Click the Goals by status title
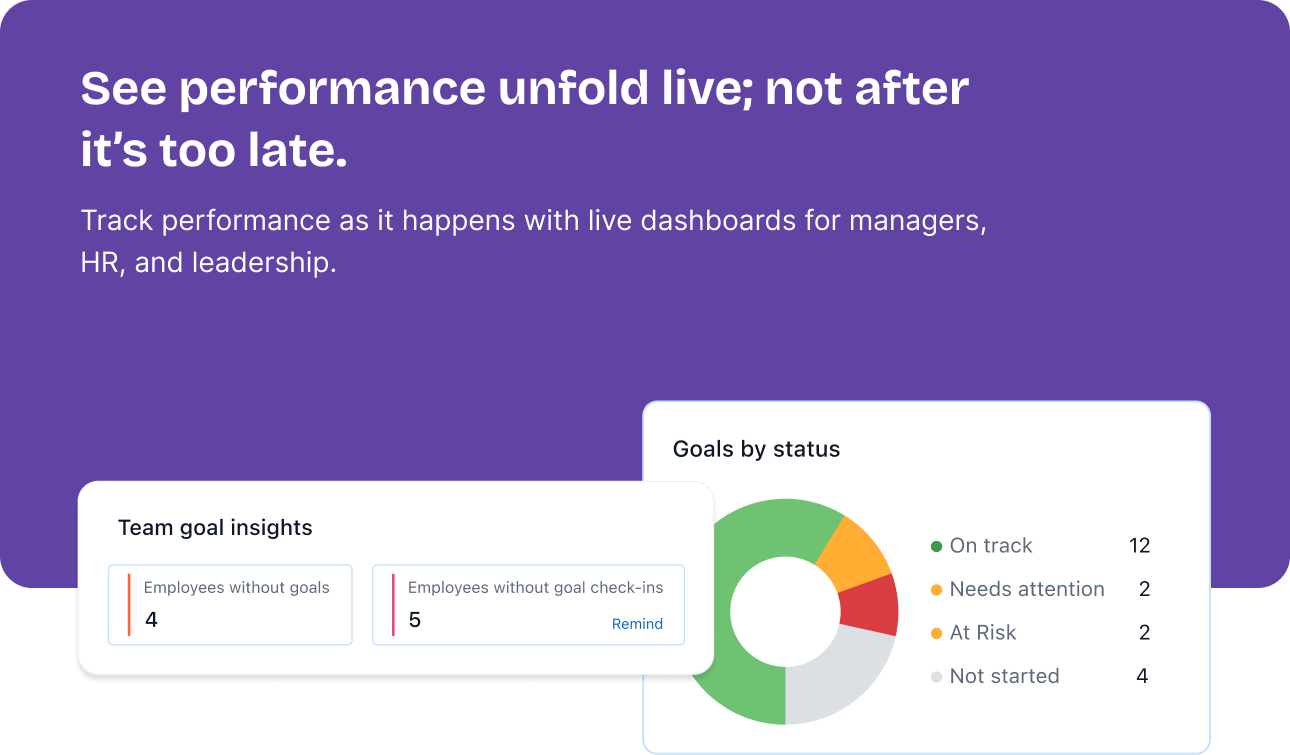Screen dimensions: 1290x755 pyautogui.click(x=756, y=449)
